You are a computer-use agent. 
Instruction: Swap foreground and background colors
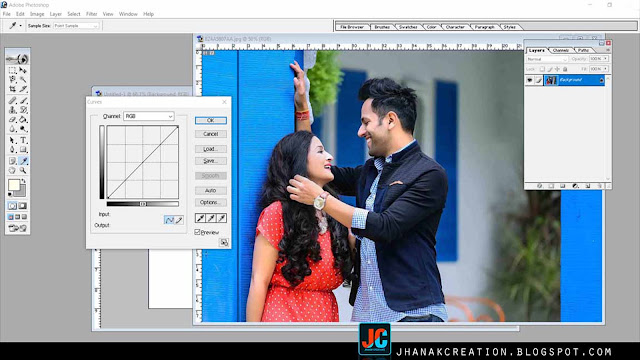click(24, 181)
